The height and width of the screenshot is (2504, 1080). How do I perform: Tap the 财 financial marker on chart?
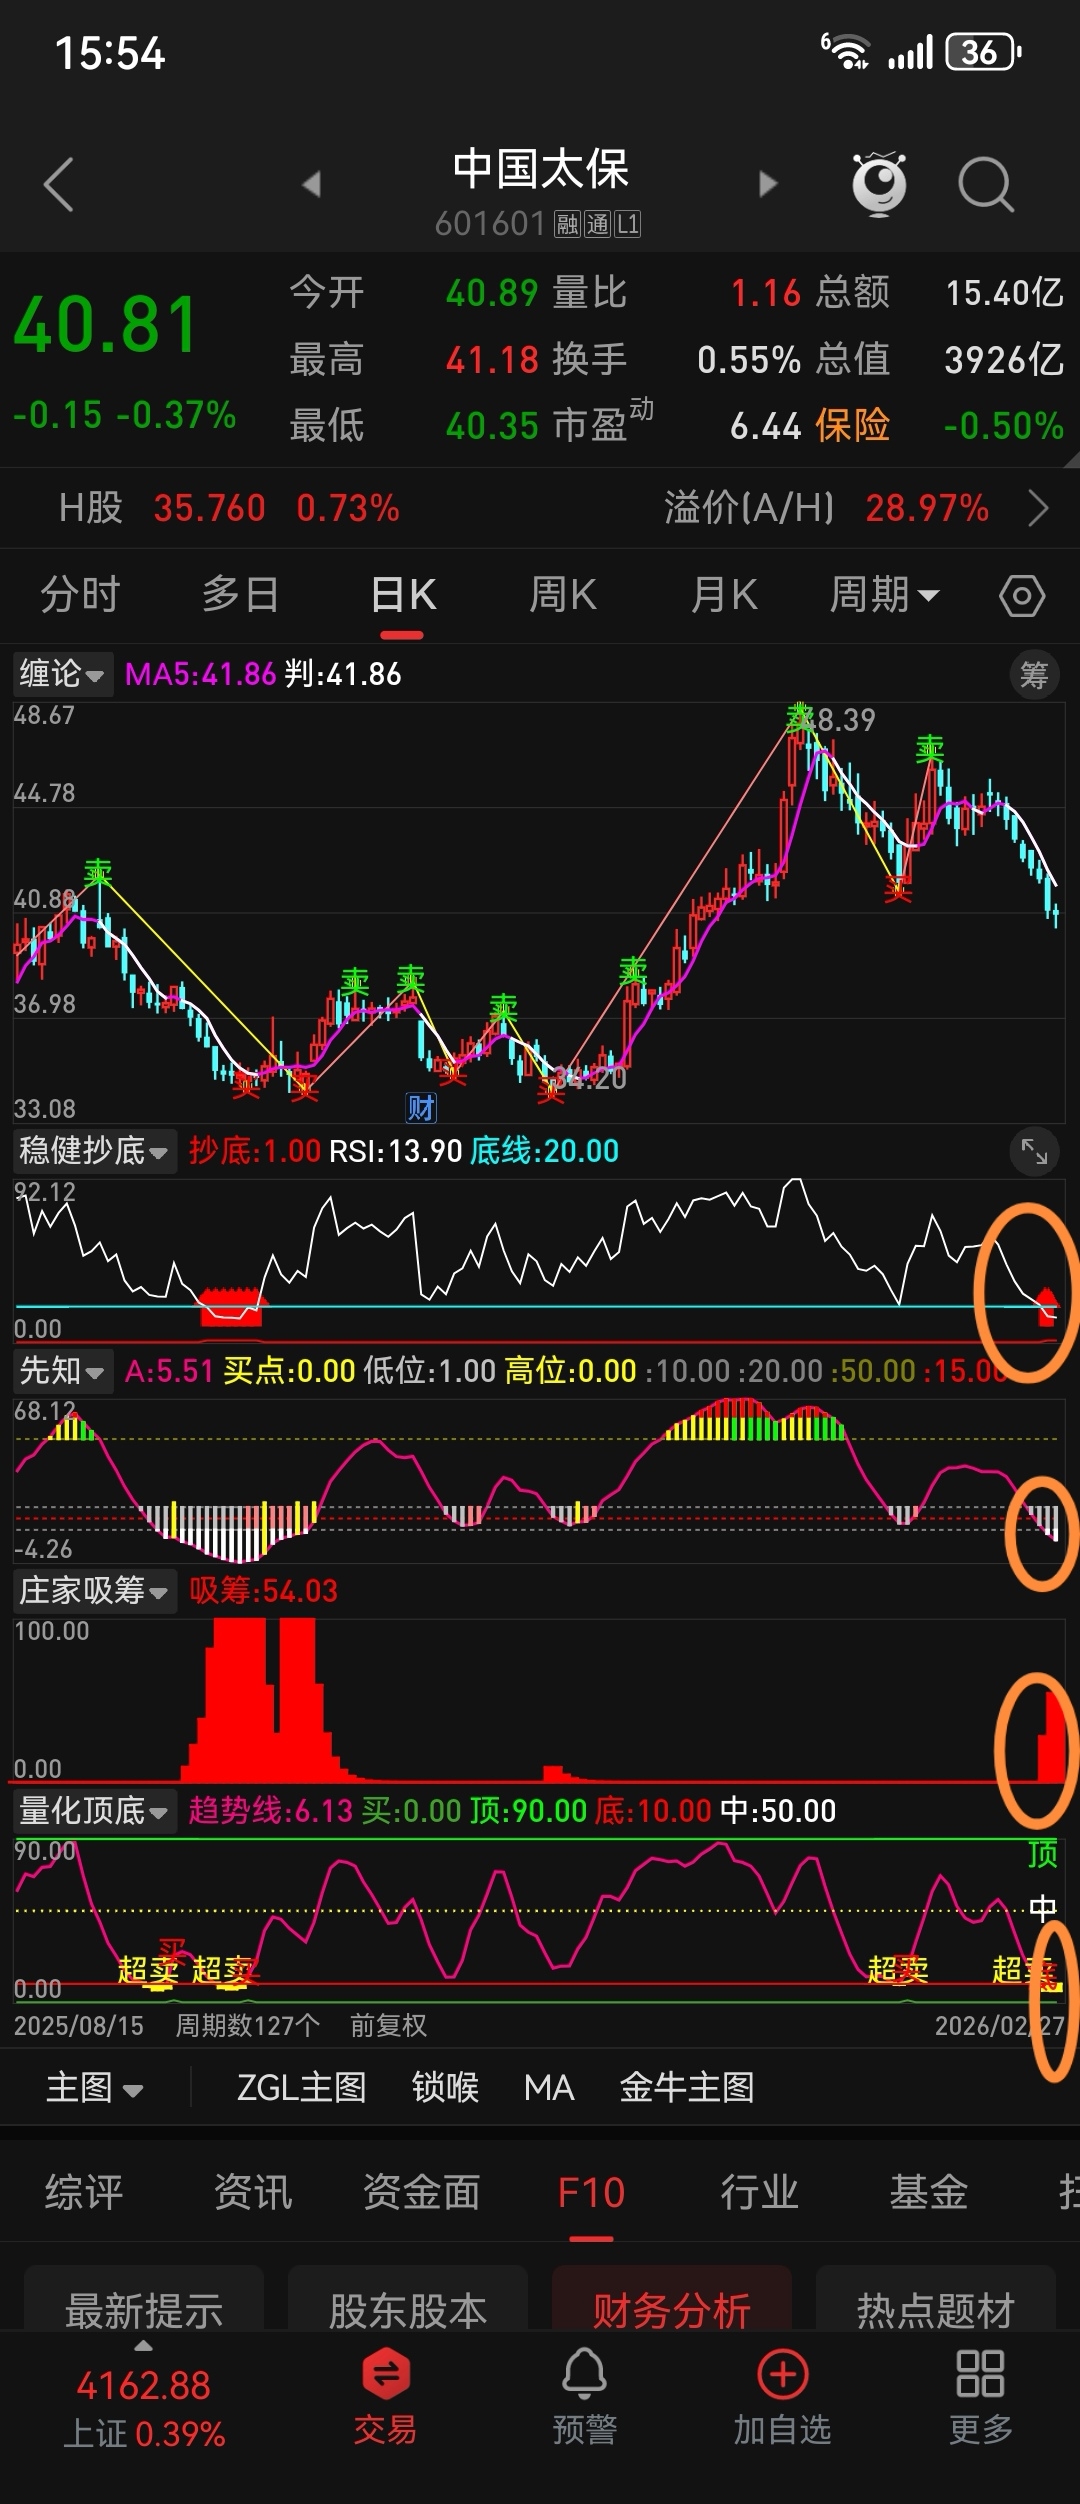[x=421, y=1108]
